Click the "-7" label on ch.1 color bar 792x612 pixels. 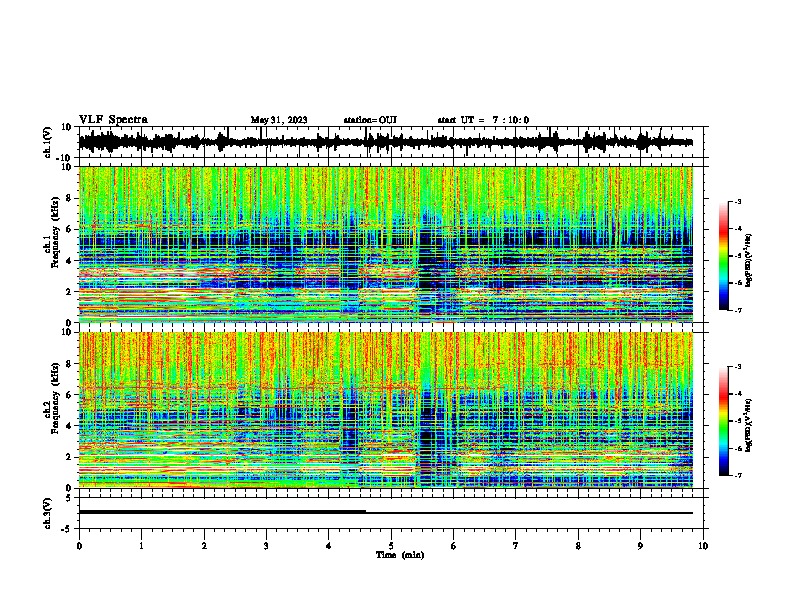point(738,310)
